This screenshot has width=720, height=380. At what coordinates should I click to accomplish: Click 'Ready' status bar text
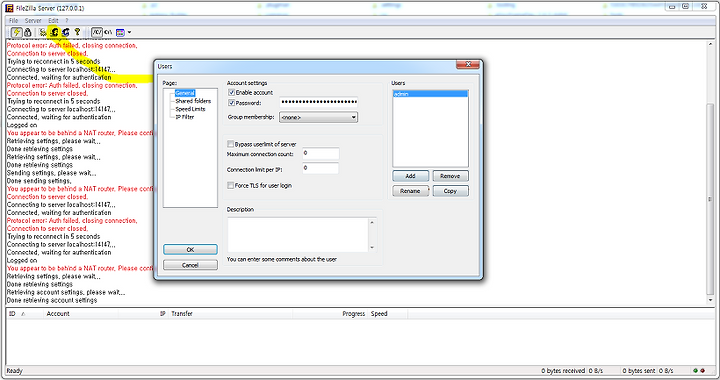tap(14, 371)
